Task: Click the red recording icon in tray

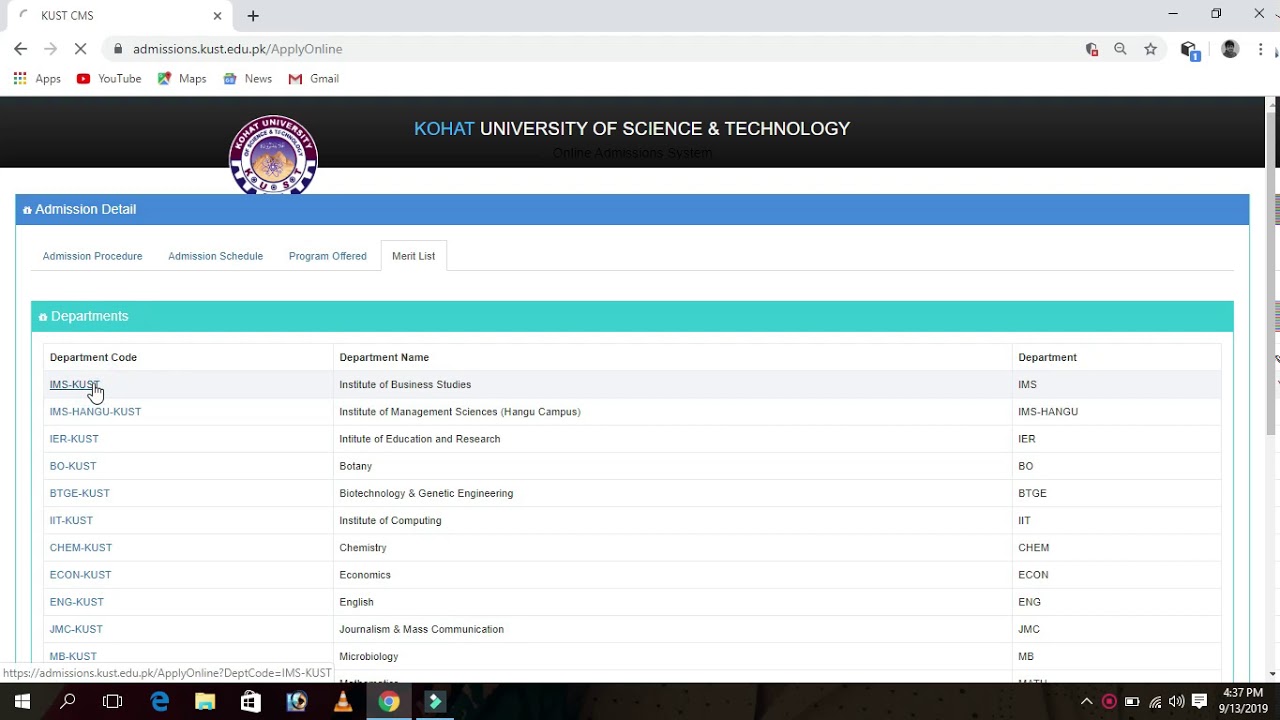Action: pos(1109,702)
